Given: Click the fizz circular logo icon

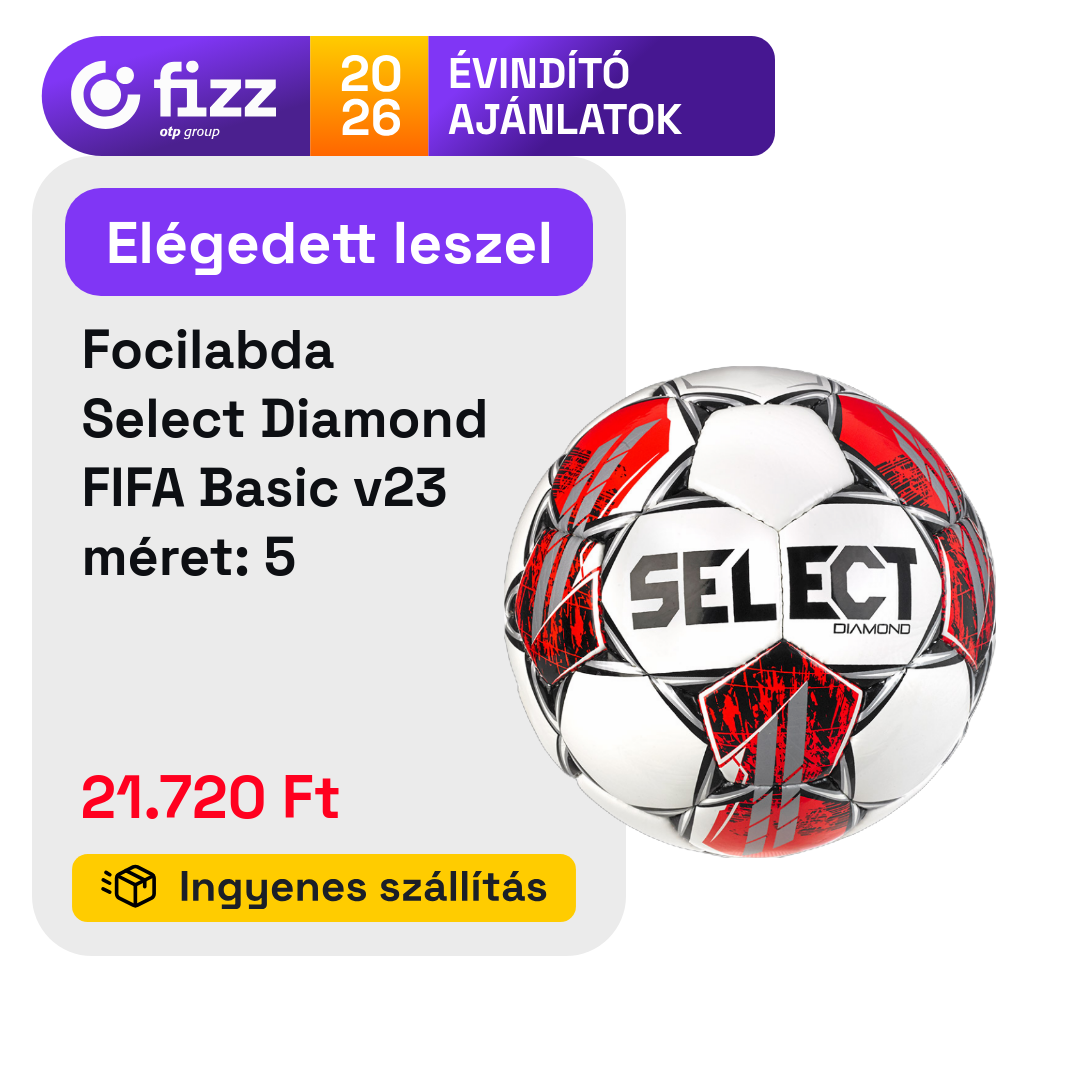Looking at the screenshot, I should [105, 95].
